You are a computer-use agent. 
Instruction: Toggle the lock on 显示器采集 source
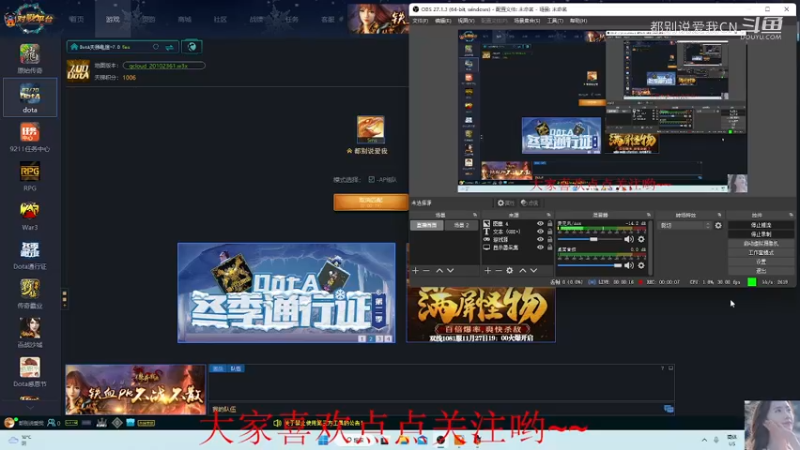549,247
